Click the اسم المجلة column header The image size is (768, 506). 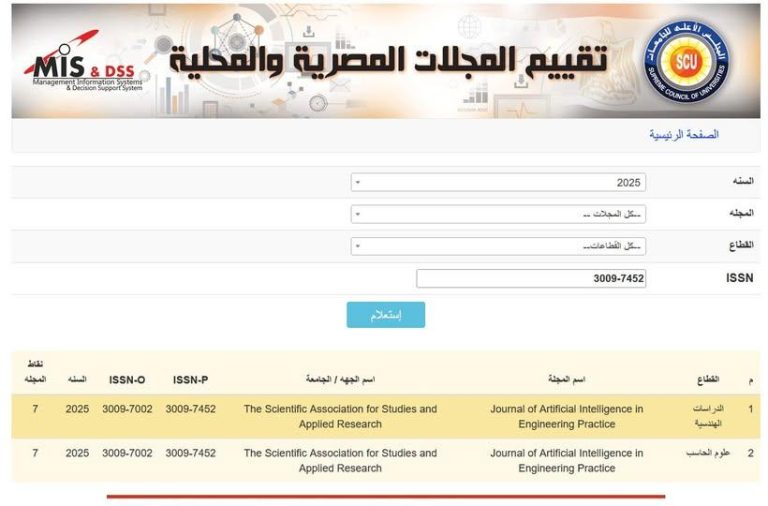tap(566, 380)
